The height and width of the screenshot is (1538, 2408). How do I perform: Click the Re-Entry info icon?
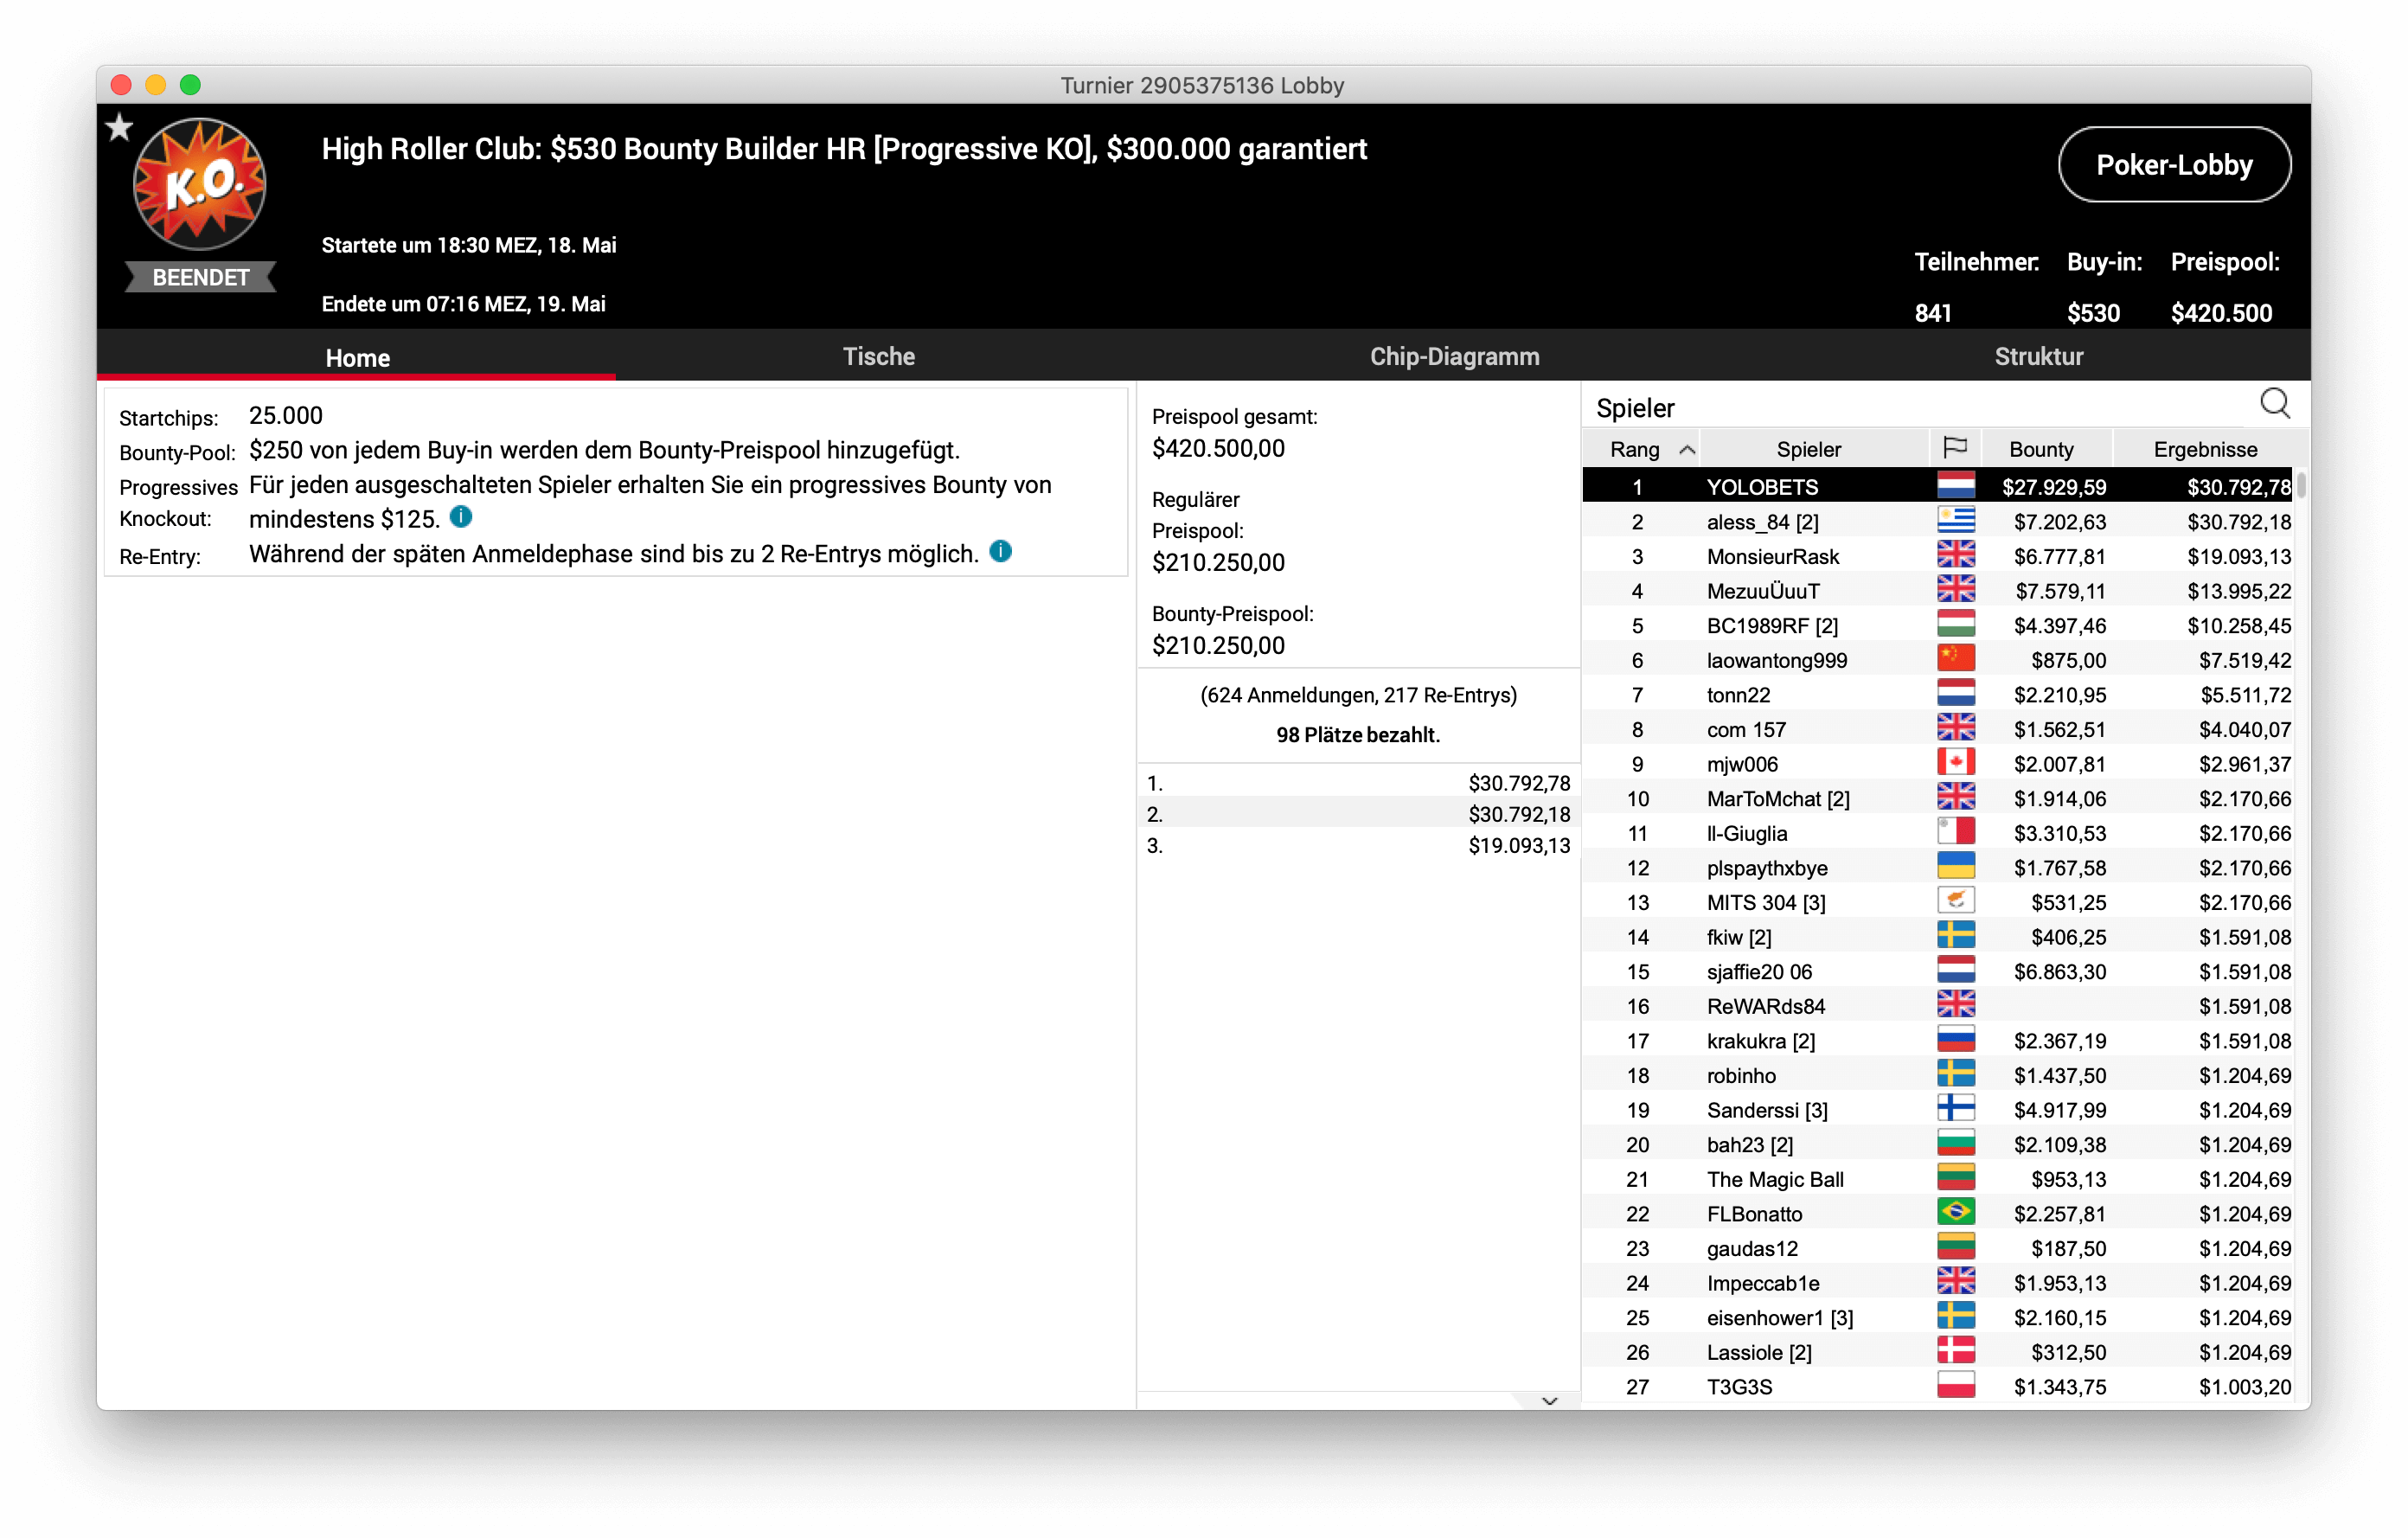[1000, 551]
